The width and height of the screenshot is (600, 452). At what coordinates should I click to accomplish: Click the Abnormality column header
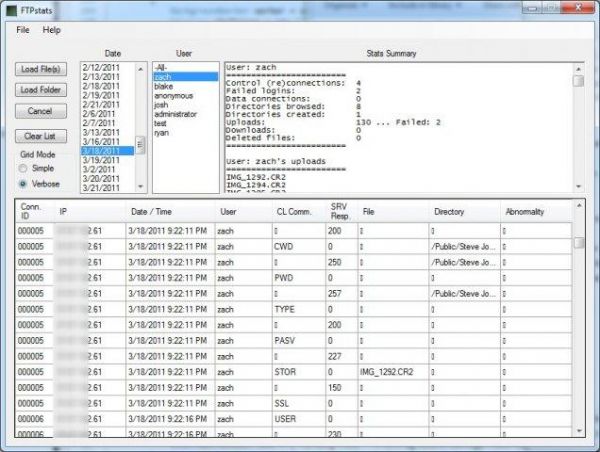click(525, 213)
